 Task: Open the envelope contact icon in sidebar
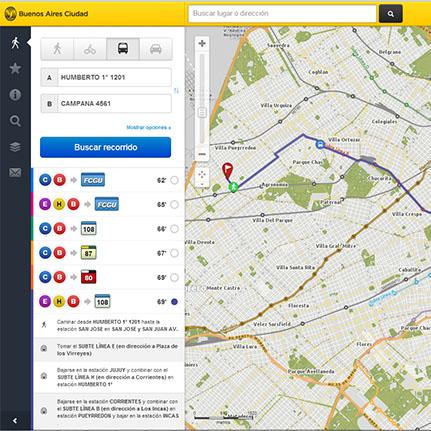[x=15, y=172]
